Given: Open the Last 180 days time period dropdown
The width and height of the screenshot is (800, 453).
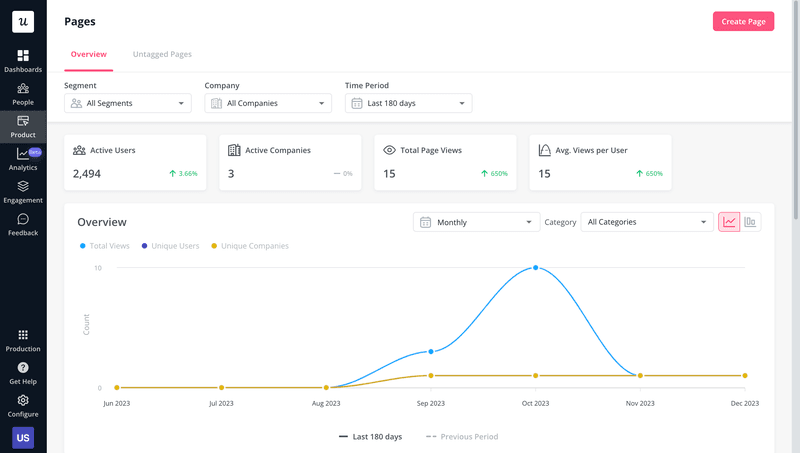Looking at the screenshot, I should coord(408,103).
